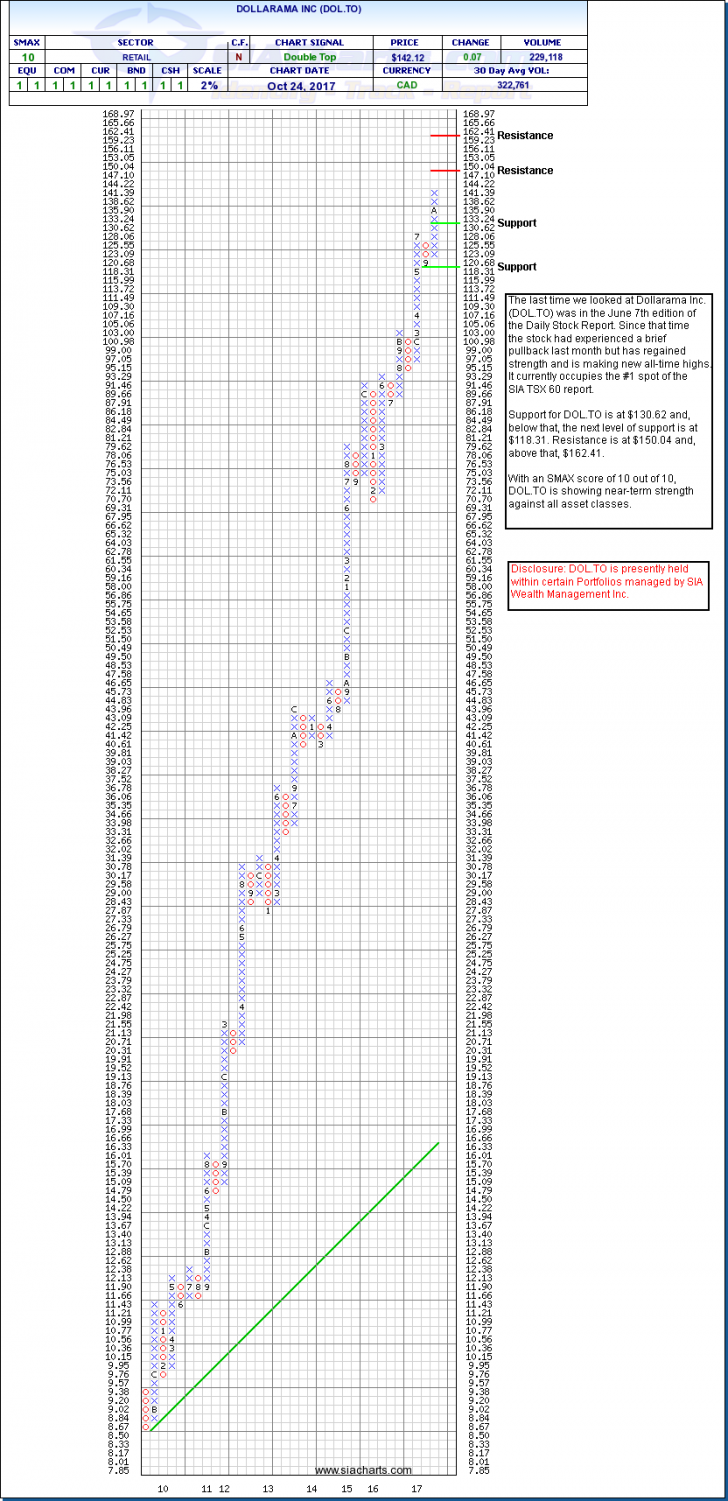Click the year 13 label on bottom axis

(268, 1489)
